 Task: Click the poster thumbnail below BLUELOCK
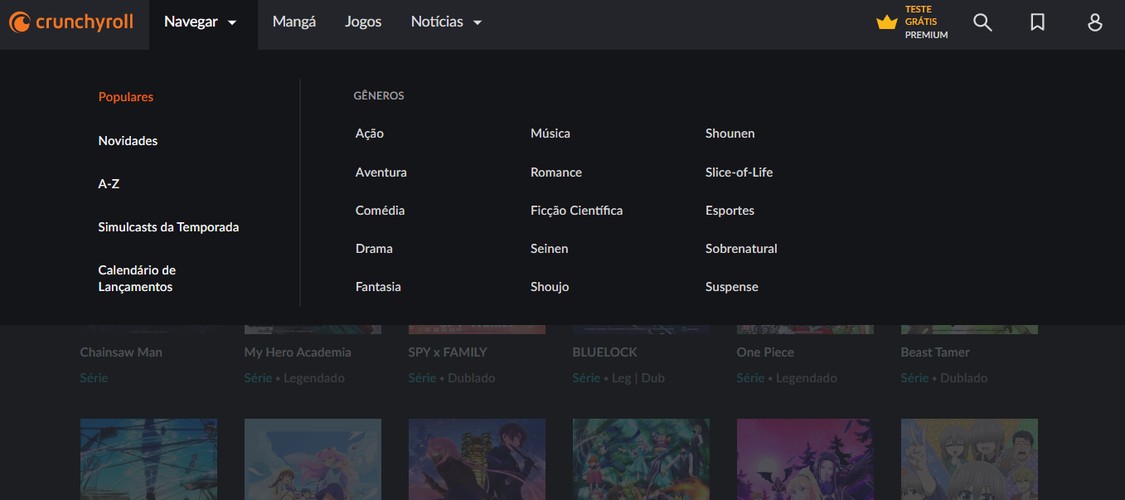click(641, 459)
